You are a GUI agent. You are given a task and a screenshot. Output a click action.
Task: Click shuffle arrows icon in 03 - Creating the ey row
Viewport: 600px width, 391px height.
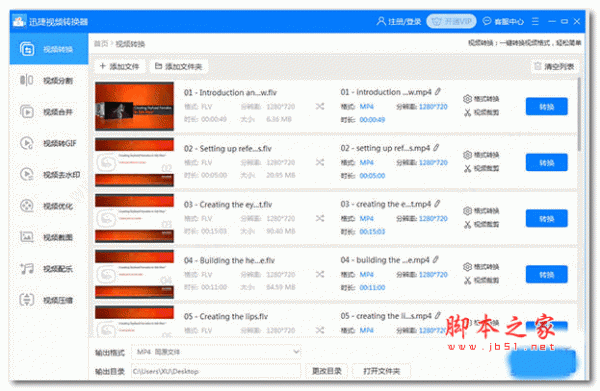(x=320, y=218)
